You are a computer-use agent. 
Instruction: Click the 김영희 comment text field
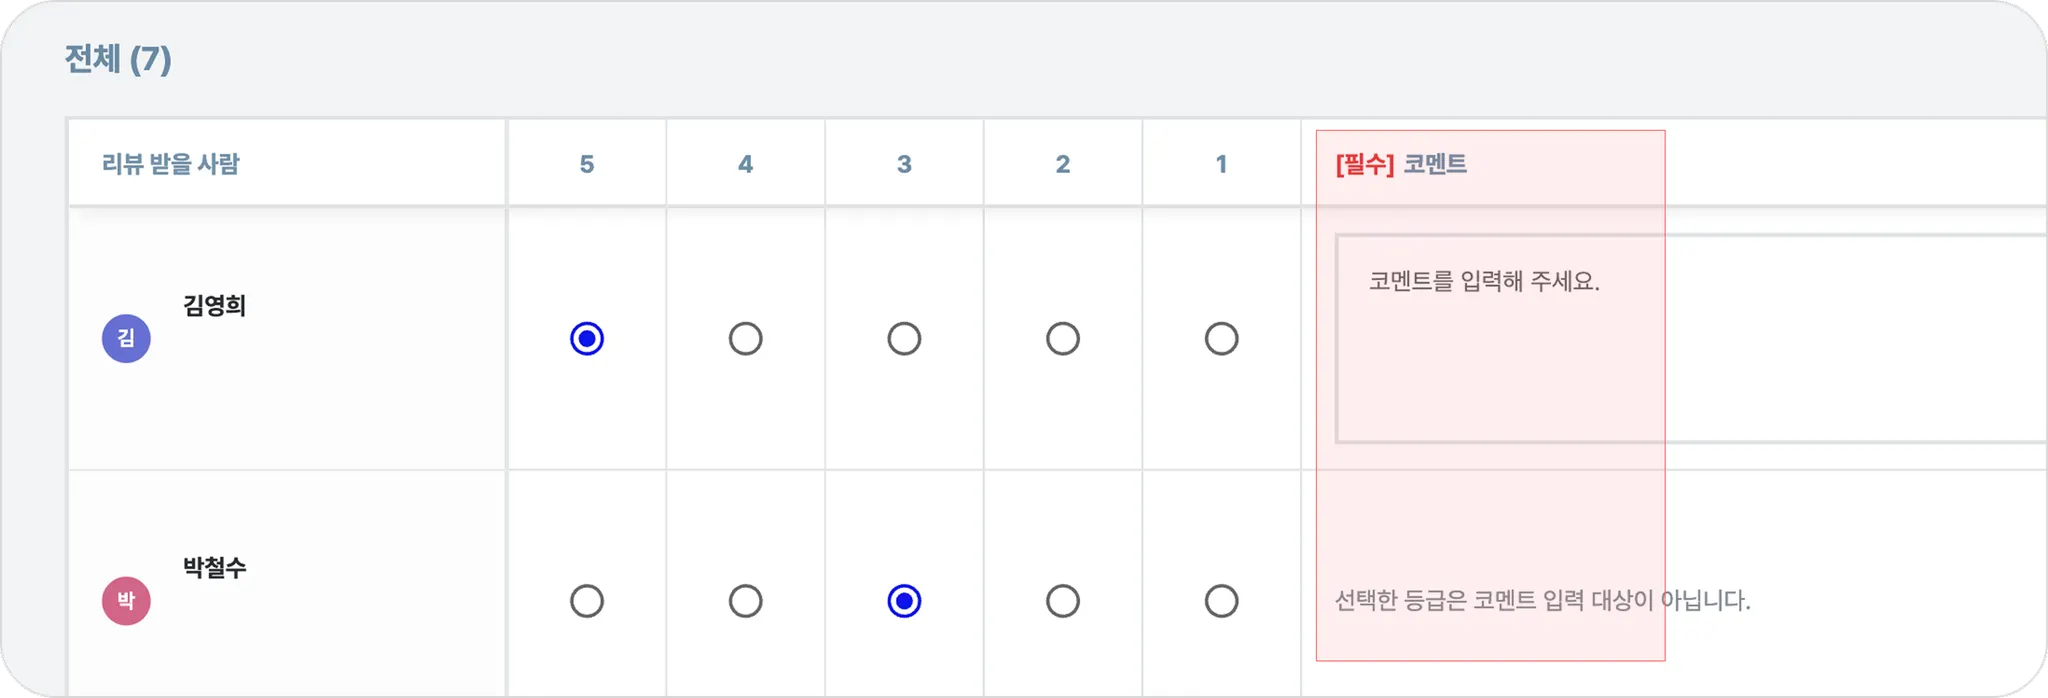pyautogui.click(x=1690, y=339)
